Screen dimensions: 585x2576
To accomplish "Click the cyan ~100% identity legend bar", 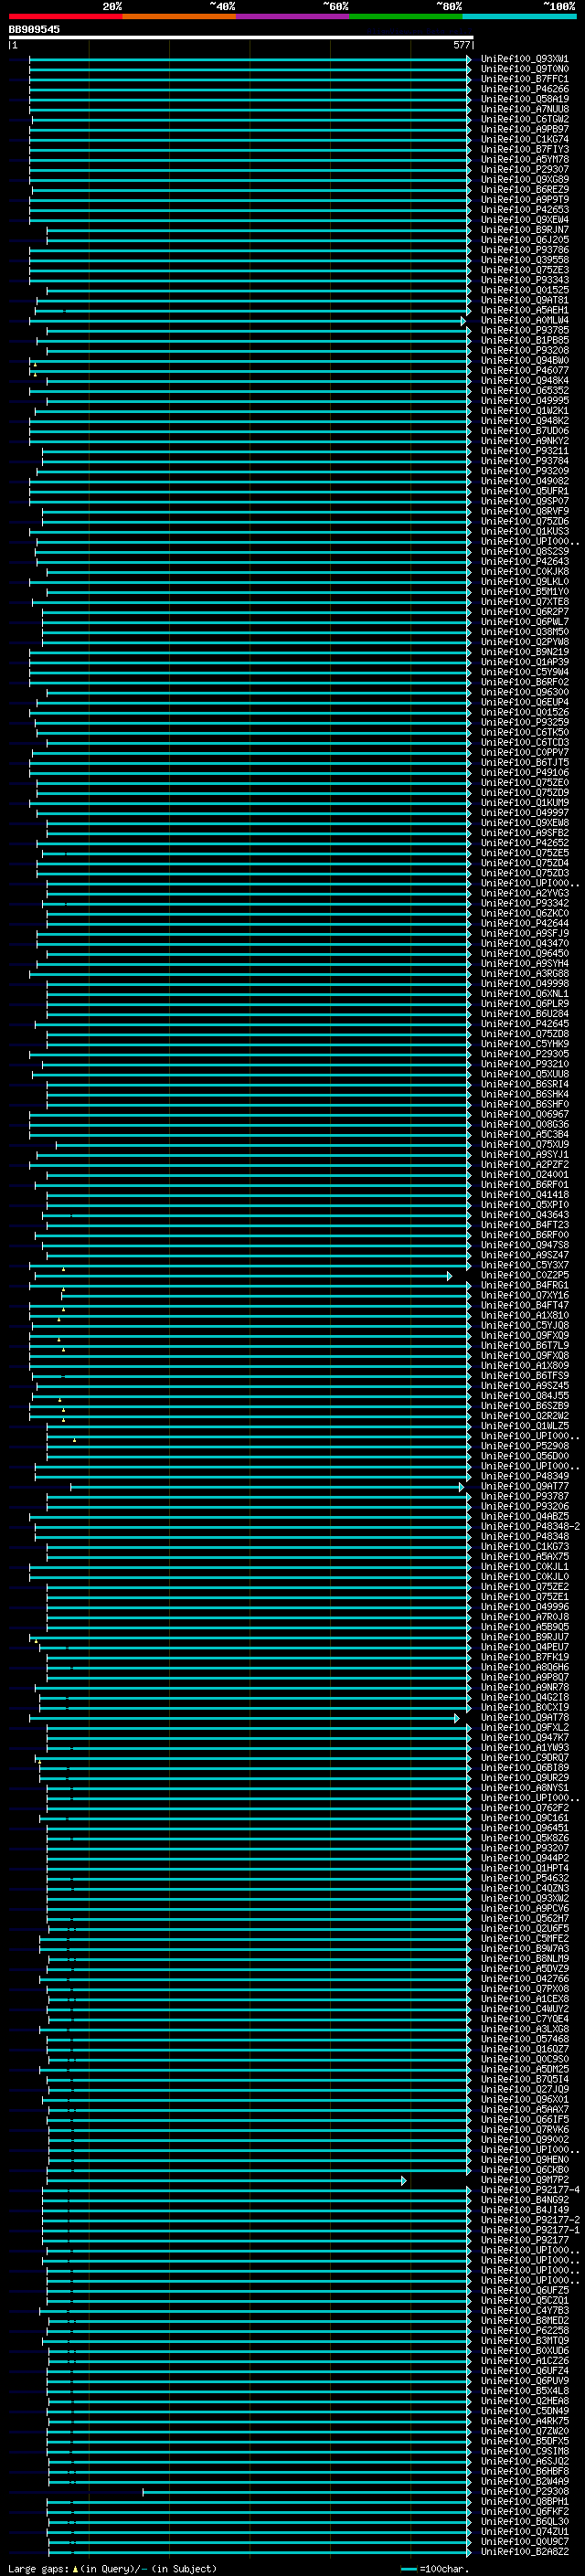I will click(519, 16).
